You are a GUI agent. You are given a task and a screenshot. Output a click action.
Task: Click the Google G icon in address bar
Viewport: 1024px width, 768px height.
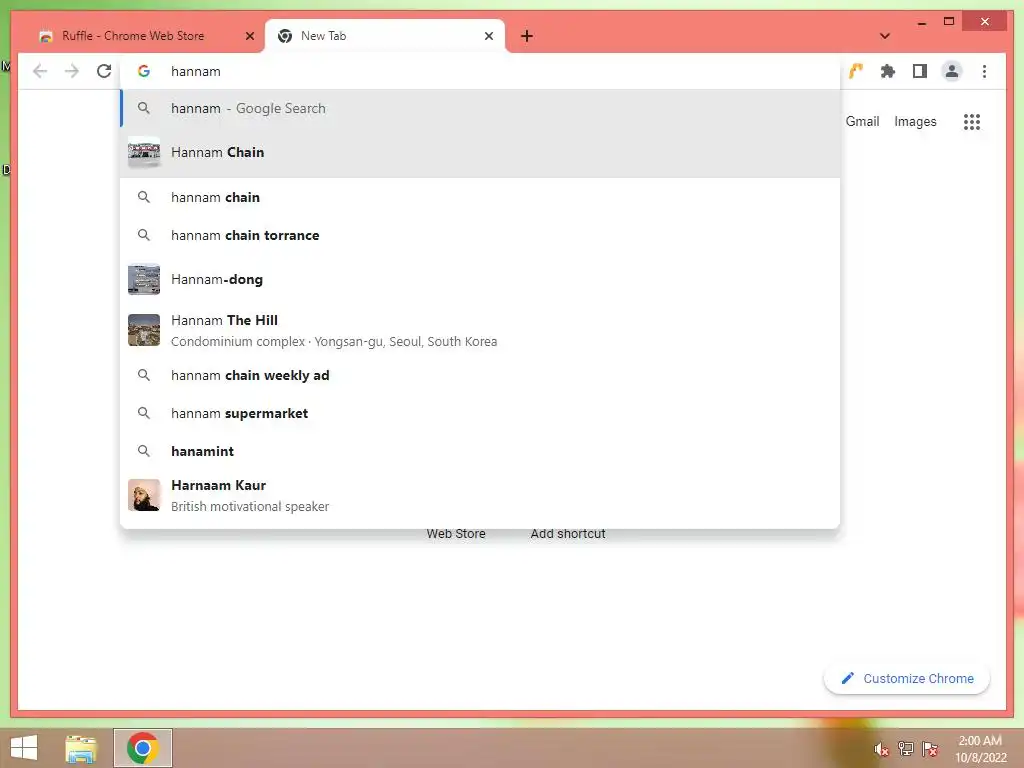[x=144, y=71]
